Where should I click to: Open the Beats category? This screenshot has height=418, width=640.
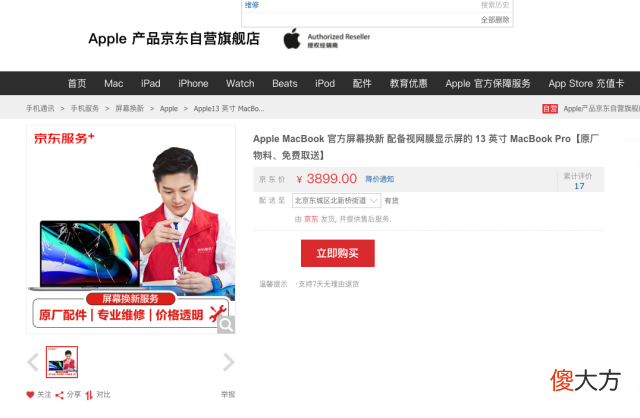click(x=284, y=84)
